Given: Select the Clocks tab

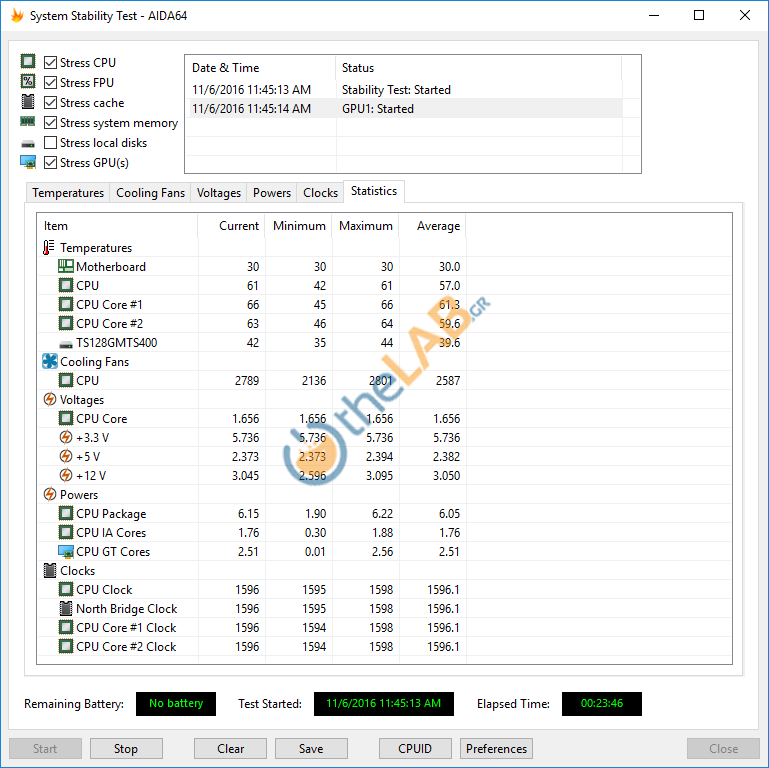Looking at the screenshot, I should tap(320, 193).
